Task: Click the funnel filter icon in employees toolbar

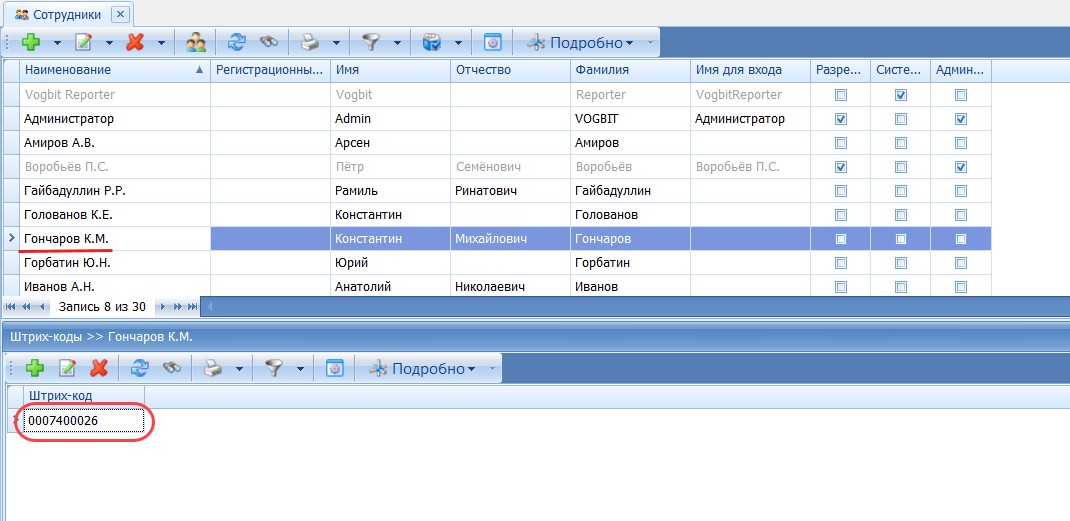Action: [x=371, y=42]
